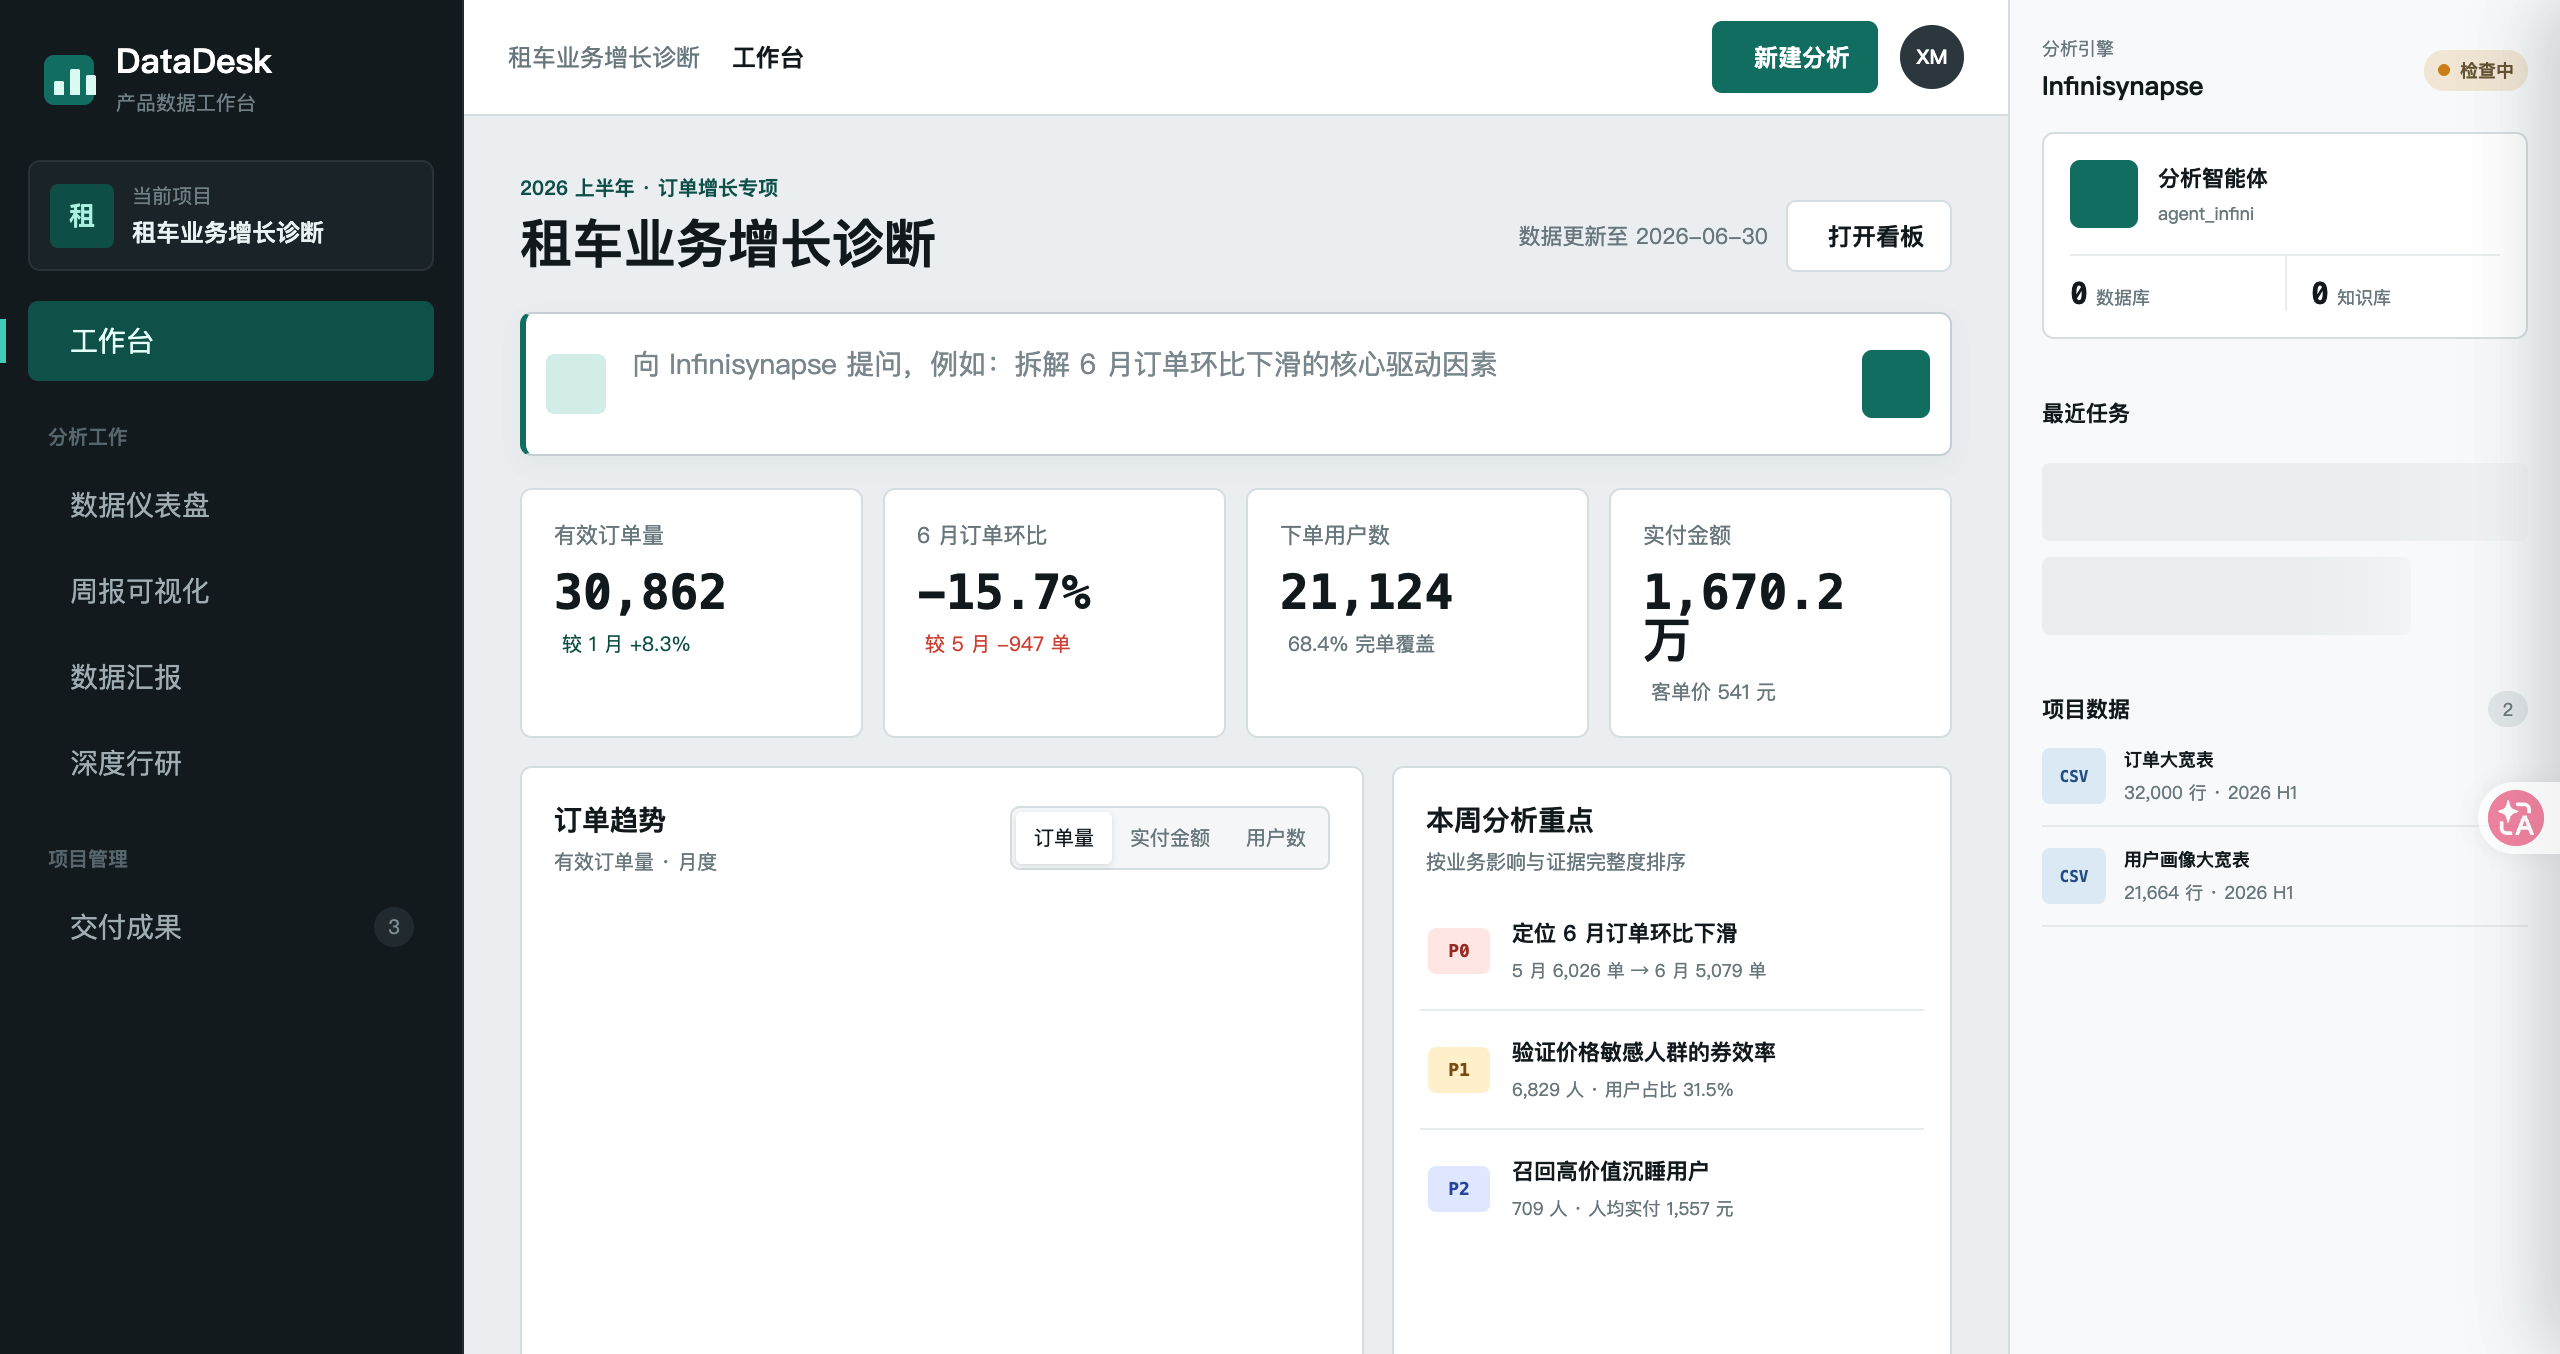The image size is (2560, 1354).
Task: Click the 本周分析重点 panel title
Action: point(1510,820)
